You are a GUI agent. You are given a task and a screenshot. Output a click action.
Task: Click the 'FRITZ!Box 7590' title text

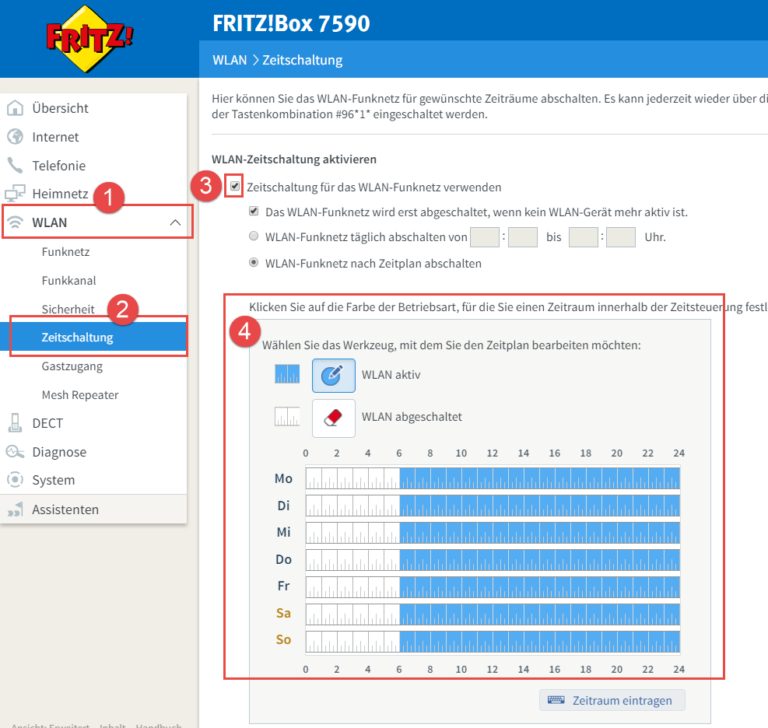tap(291, 24)
